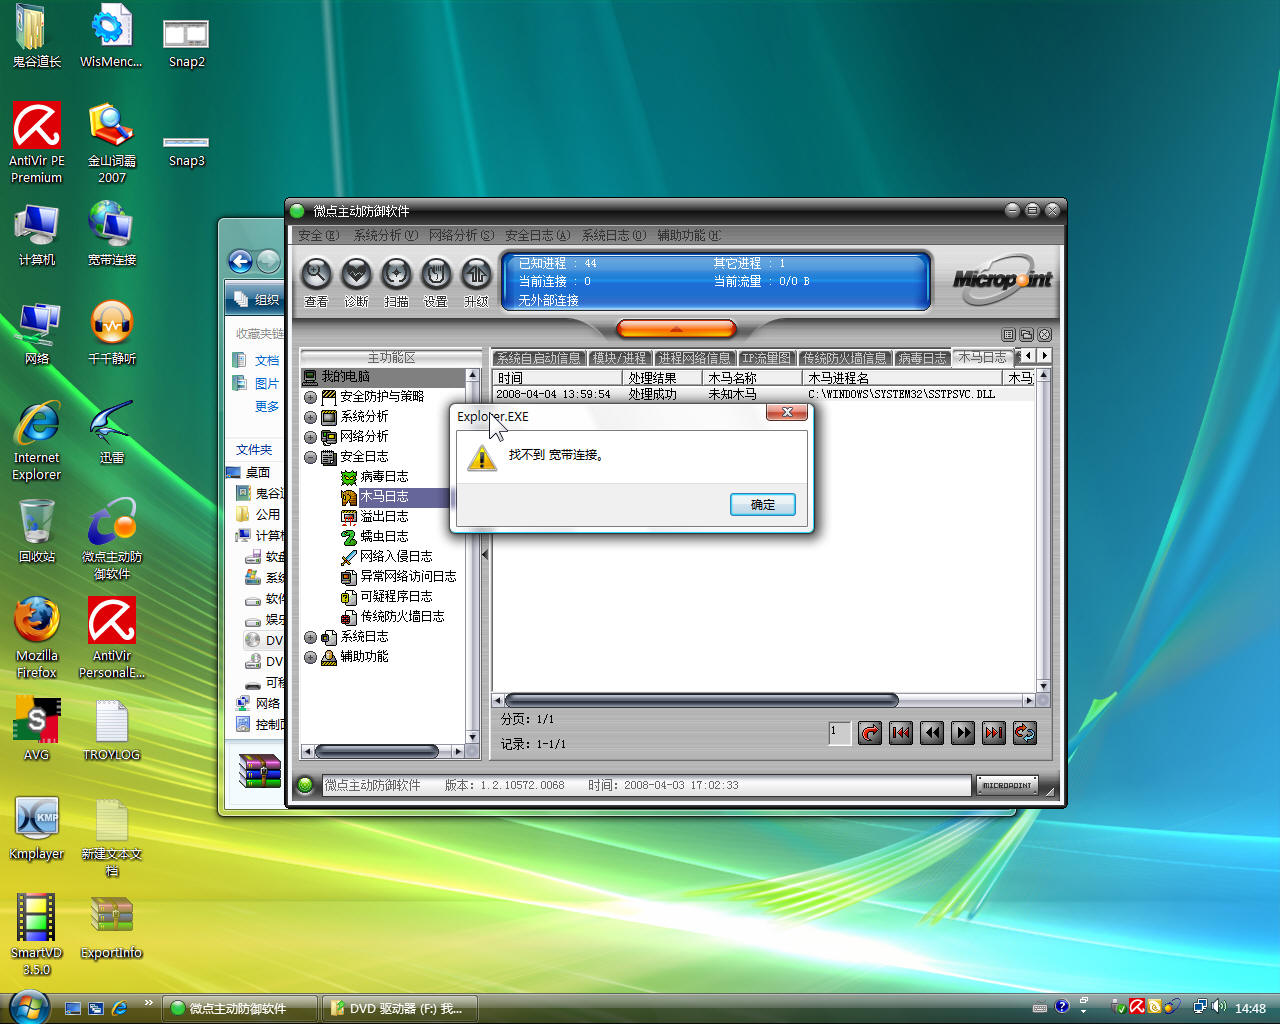Click OK (确定) in the Explorer.EXE dialog
The width and height of the screenshot is (1280, 1024).
tap(763, 505)
